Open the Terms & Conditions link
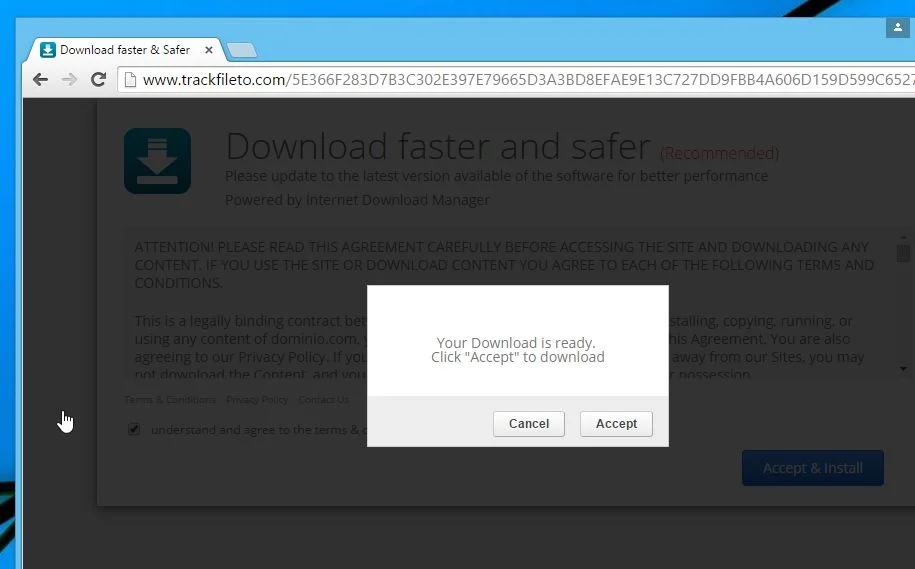Image resolution: width=915 pixels, height=569 pixels. tap(170, 400)
